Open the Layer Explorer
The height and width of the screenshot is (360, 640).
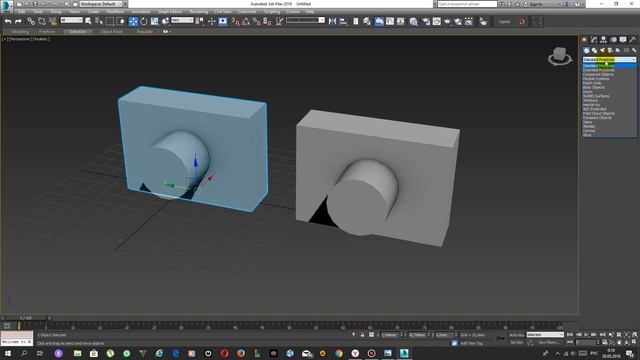pyautogui.click(x=367, y=21)
